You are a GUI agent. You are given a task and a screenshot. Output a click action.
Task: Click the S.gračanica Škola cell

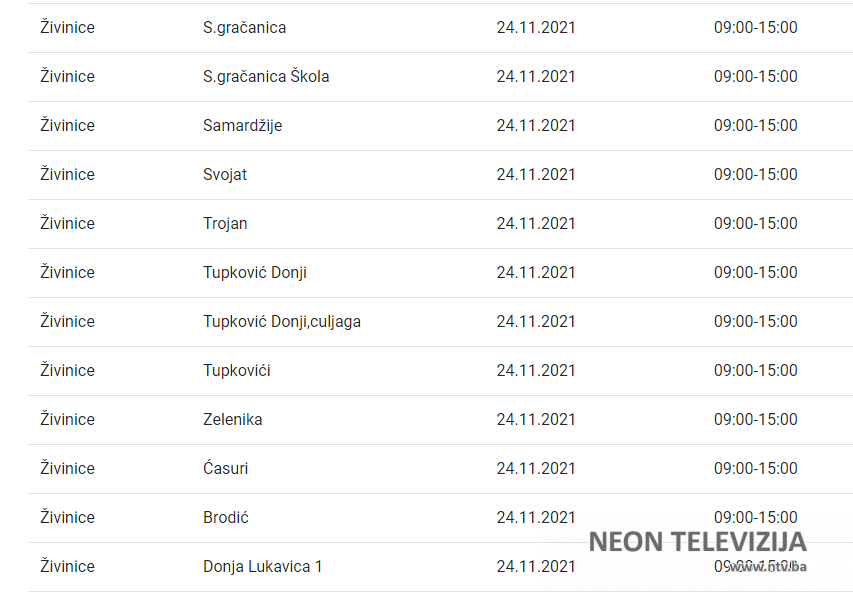pos(266,77)
